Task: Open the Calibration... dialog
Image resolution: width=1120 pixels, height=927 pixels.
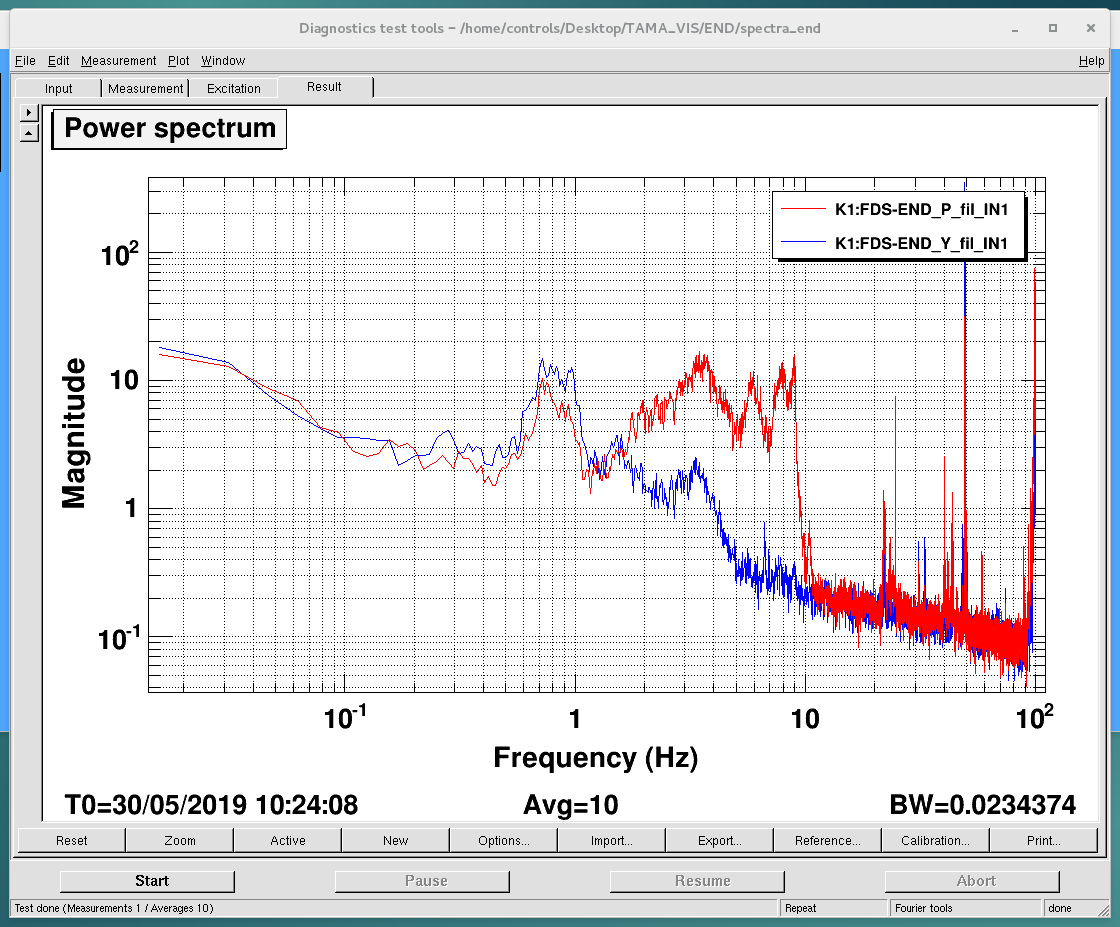Action: tap(935, 840)
